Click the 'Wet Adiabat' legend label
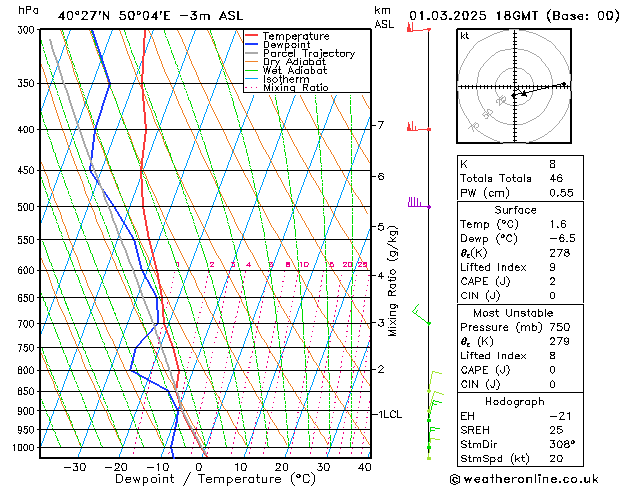Image resolution: width=629 pixels, height=486 pixels. [x=295, y=70]
